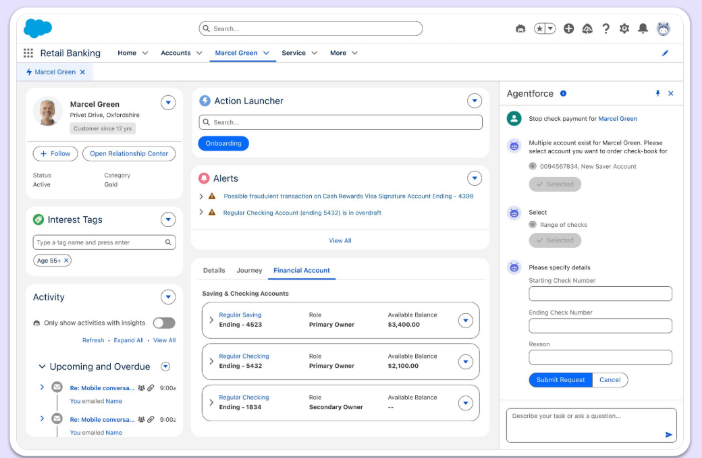Open the App Launcher grid icon
The width and height of the screenshot is (702, 458).
click(28, 53)
